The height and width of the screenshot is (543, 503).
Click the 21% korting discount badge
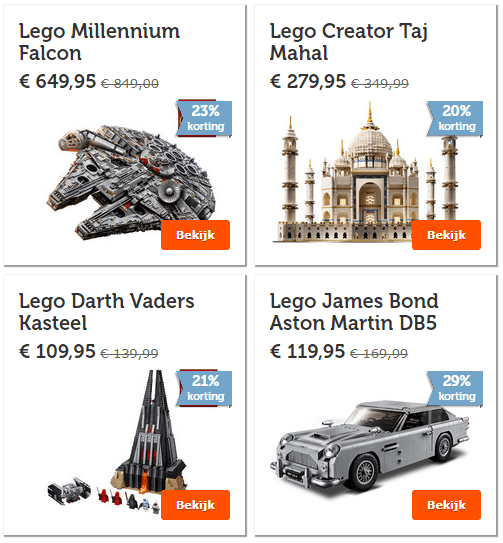[204, 389]
